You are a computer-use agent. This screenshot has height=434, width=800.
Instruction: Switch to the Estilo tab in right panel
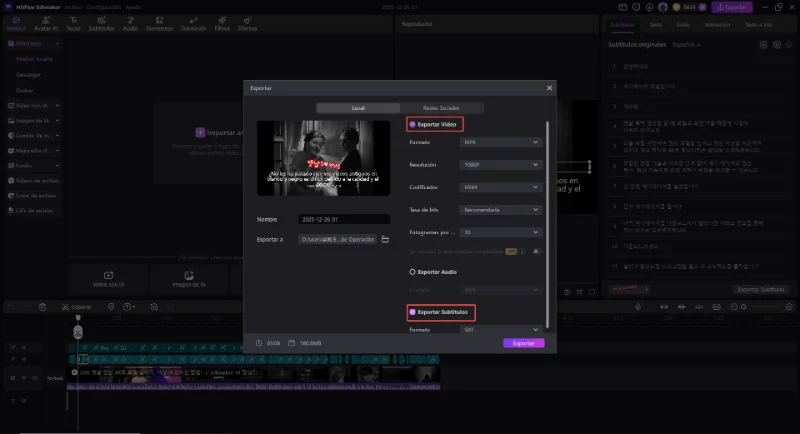click(x=683, y=24)
